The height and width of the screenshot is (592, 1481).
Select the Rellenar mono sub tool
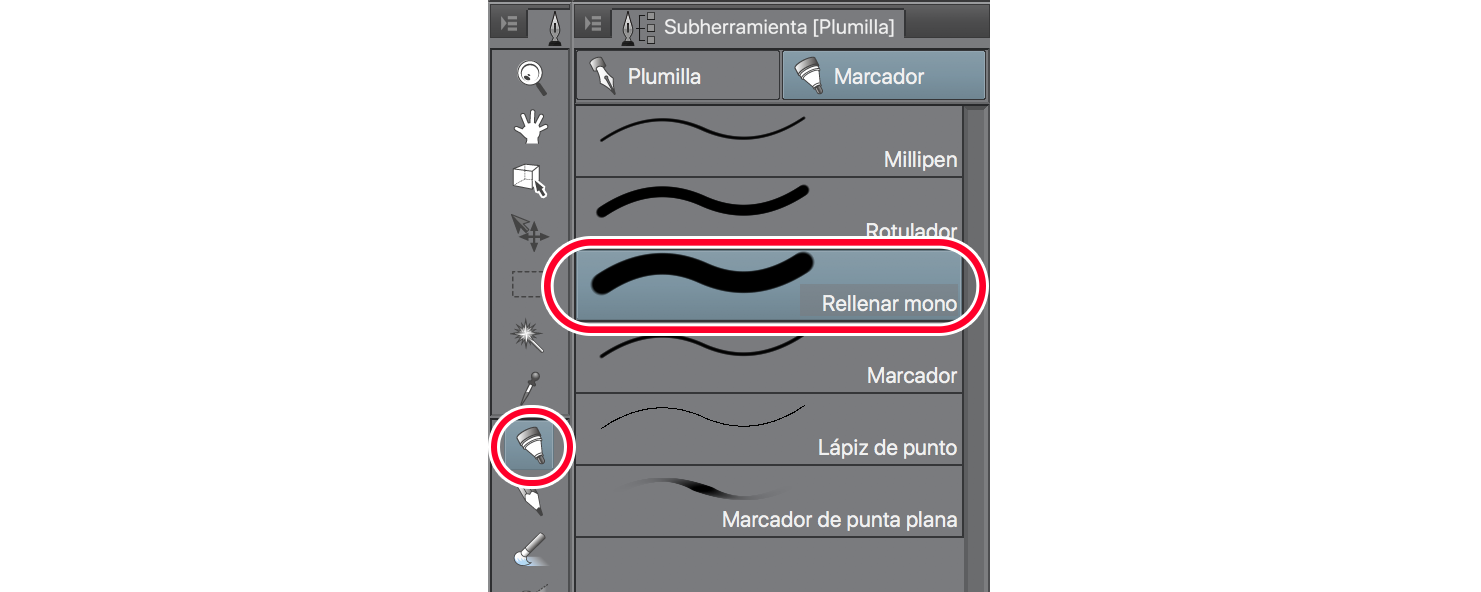[768, 285]
